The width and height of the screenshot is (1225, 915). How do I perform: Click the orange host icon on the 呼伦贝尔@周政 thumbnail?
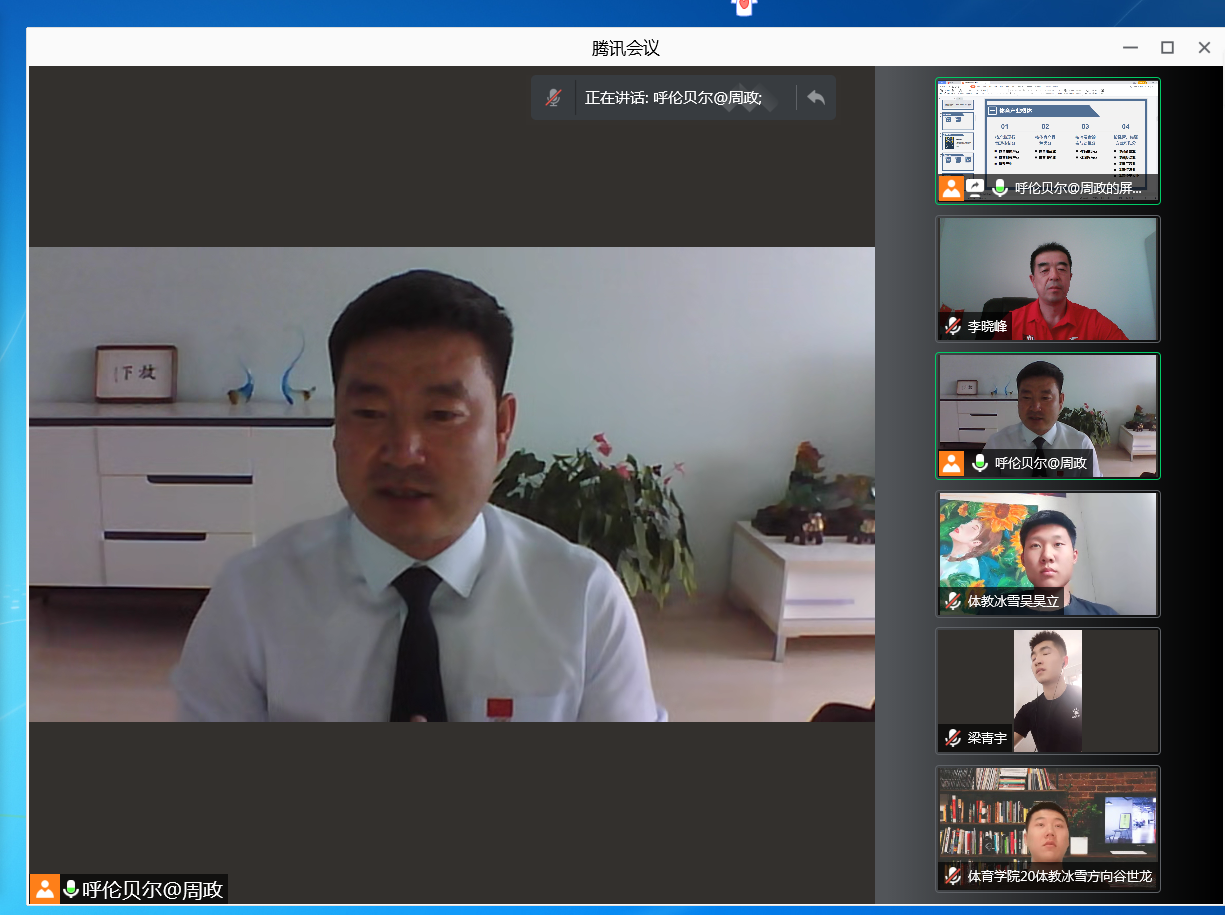(951, 463)
